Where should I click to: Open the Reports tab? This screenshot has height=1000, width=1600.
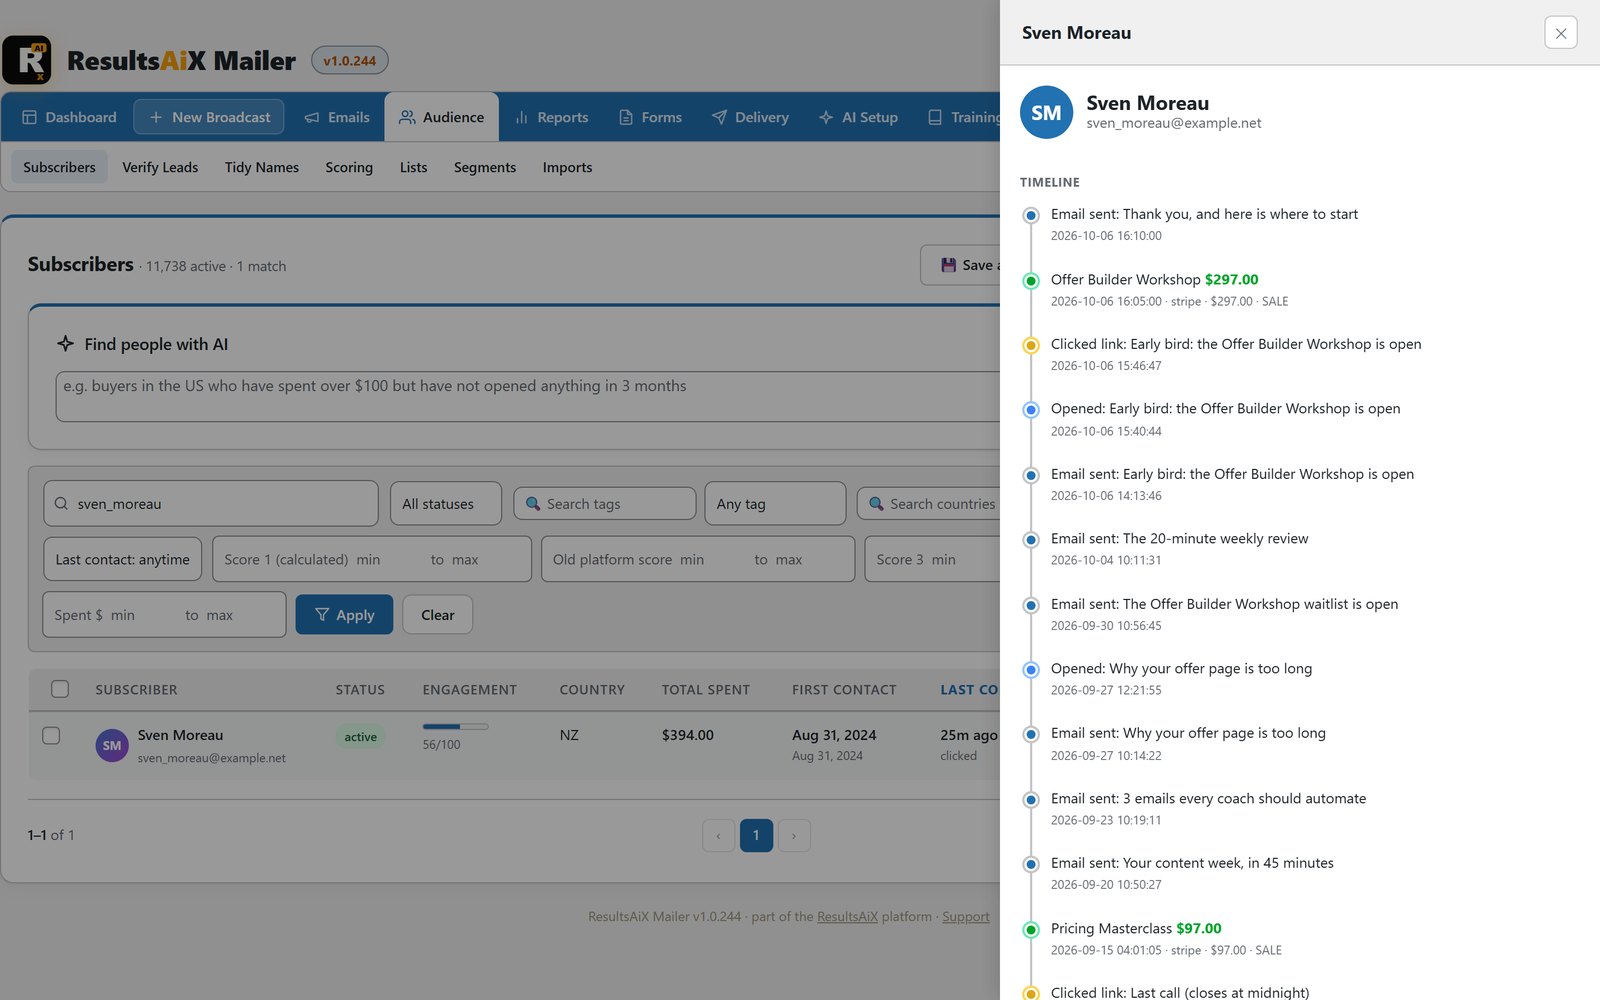(551, 117)
